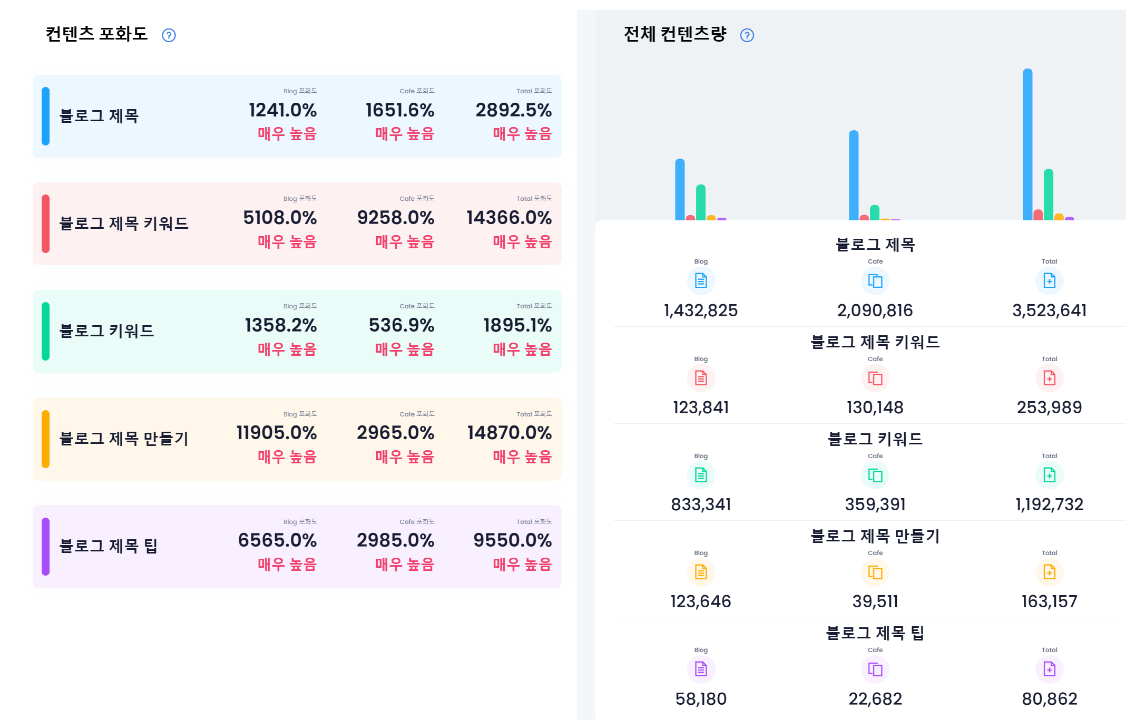Screen dimensions: 1135x720
Task: Click the 1,432,825 Blog count link
Action: (x=700, y=310)
